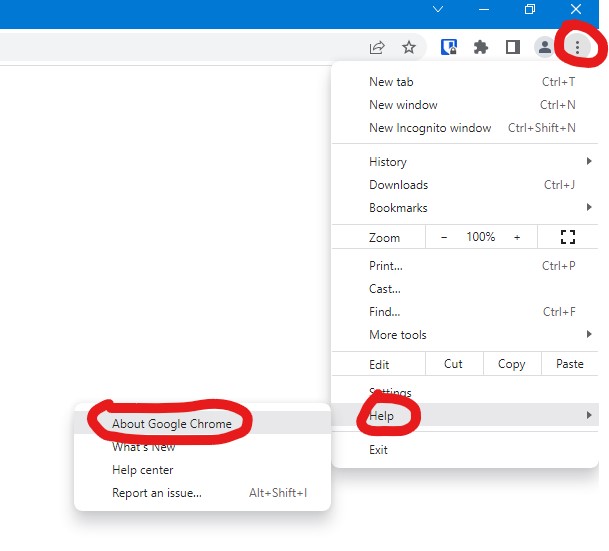
Task: Click the Bitwarden shield extension icon
Action: (x=450, y=47)
